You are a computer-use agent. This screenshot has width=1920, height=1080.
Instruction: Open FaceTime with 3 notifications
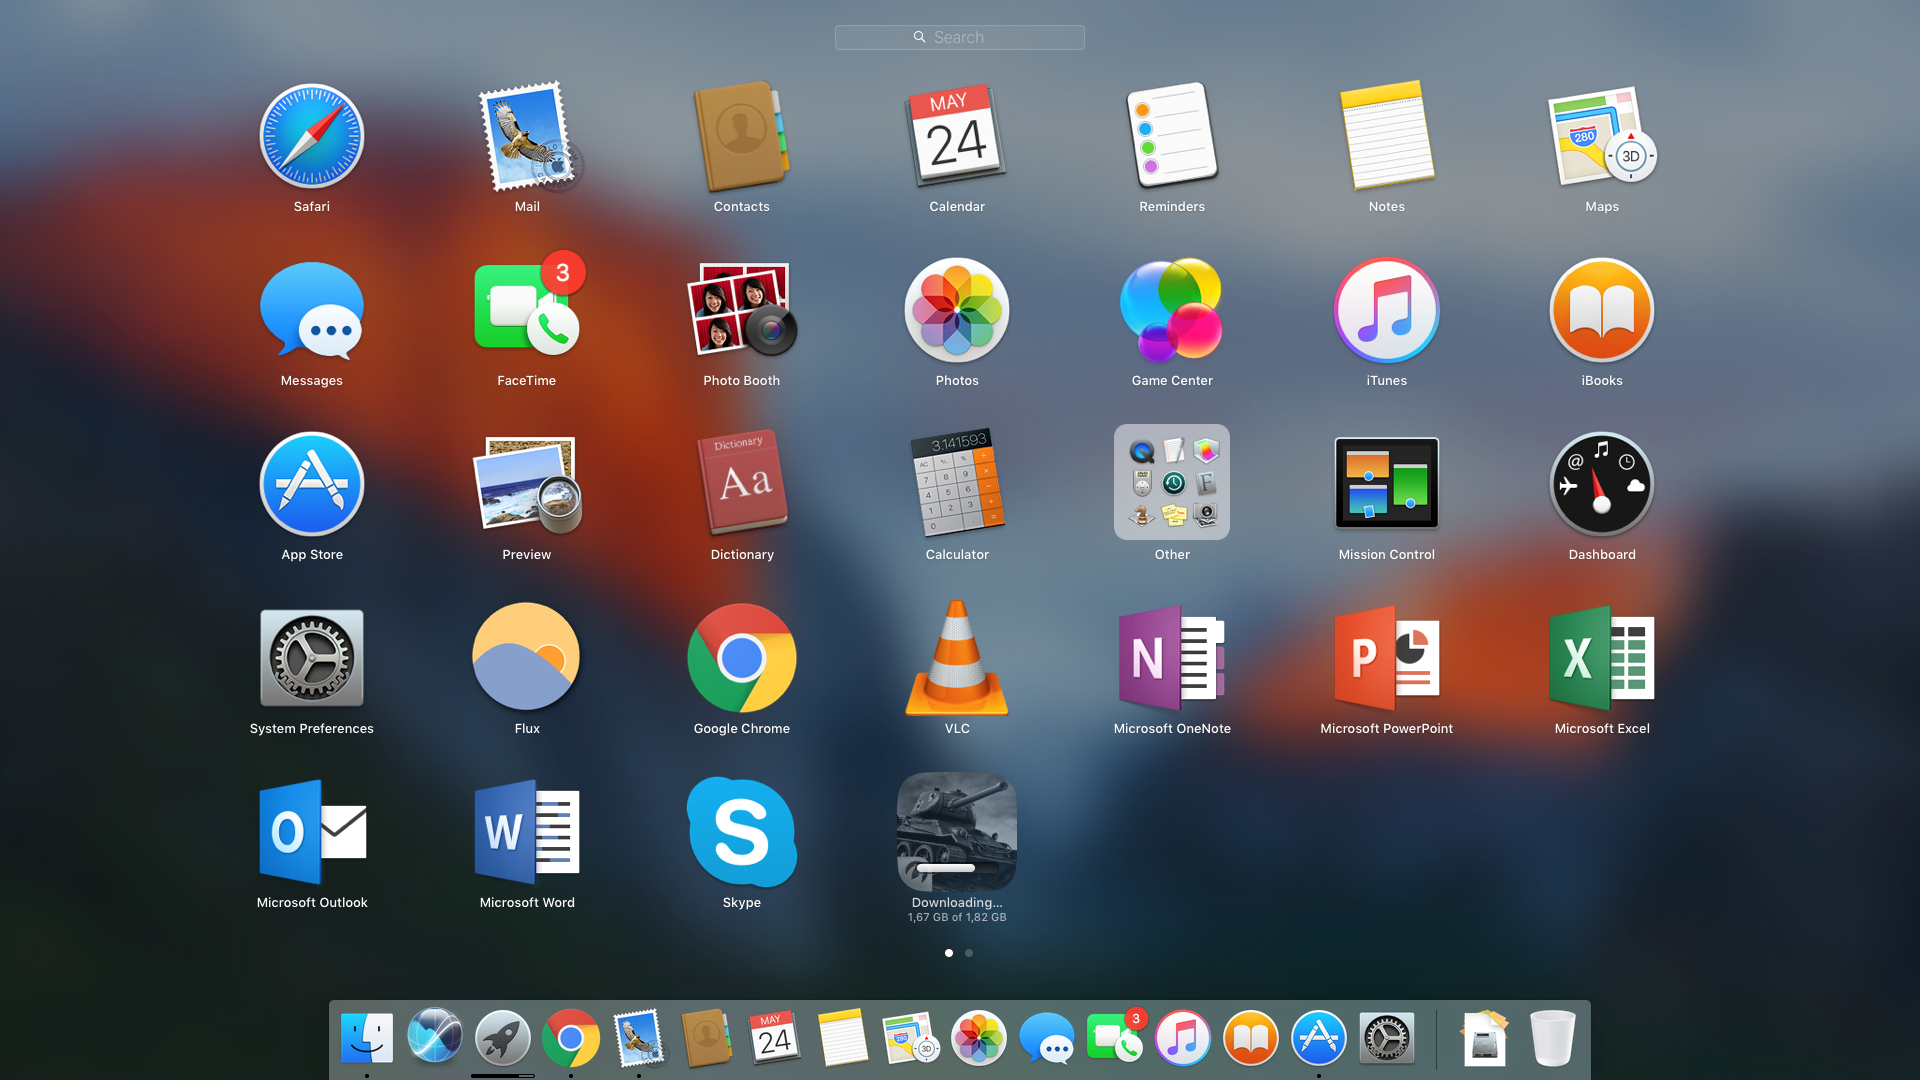coord(526,311)
